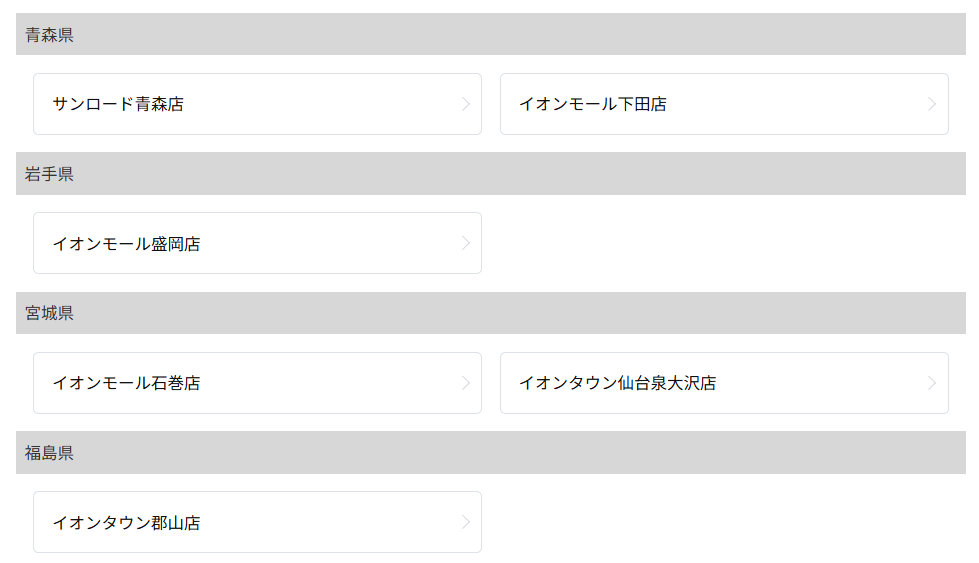
Task: Click the store card under 岩手県
Action: (x=257, y=243)
